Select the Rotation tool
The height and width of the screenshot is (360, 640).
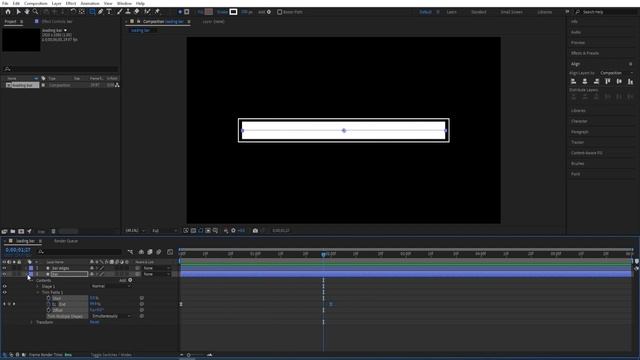point(73,12)
